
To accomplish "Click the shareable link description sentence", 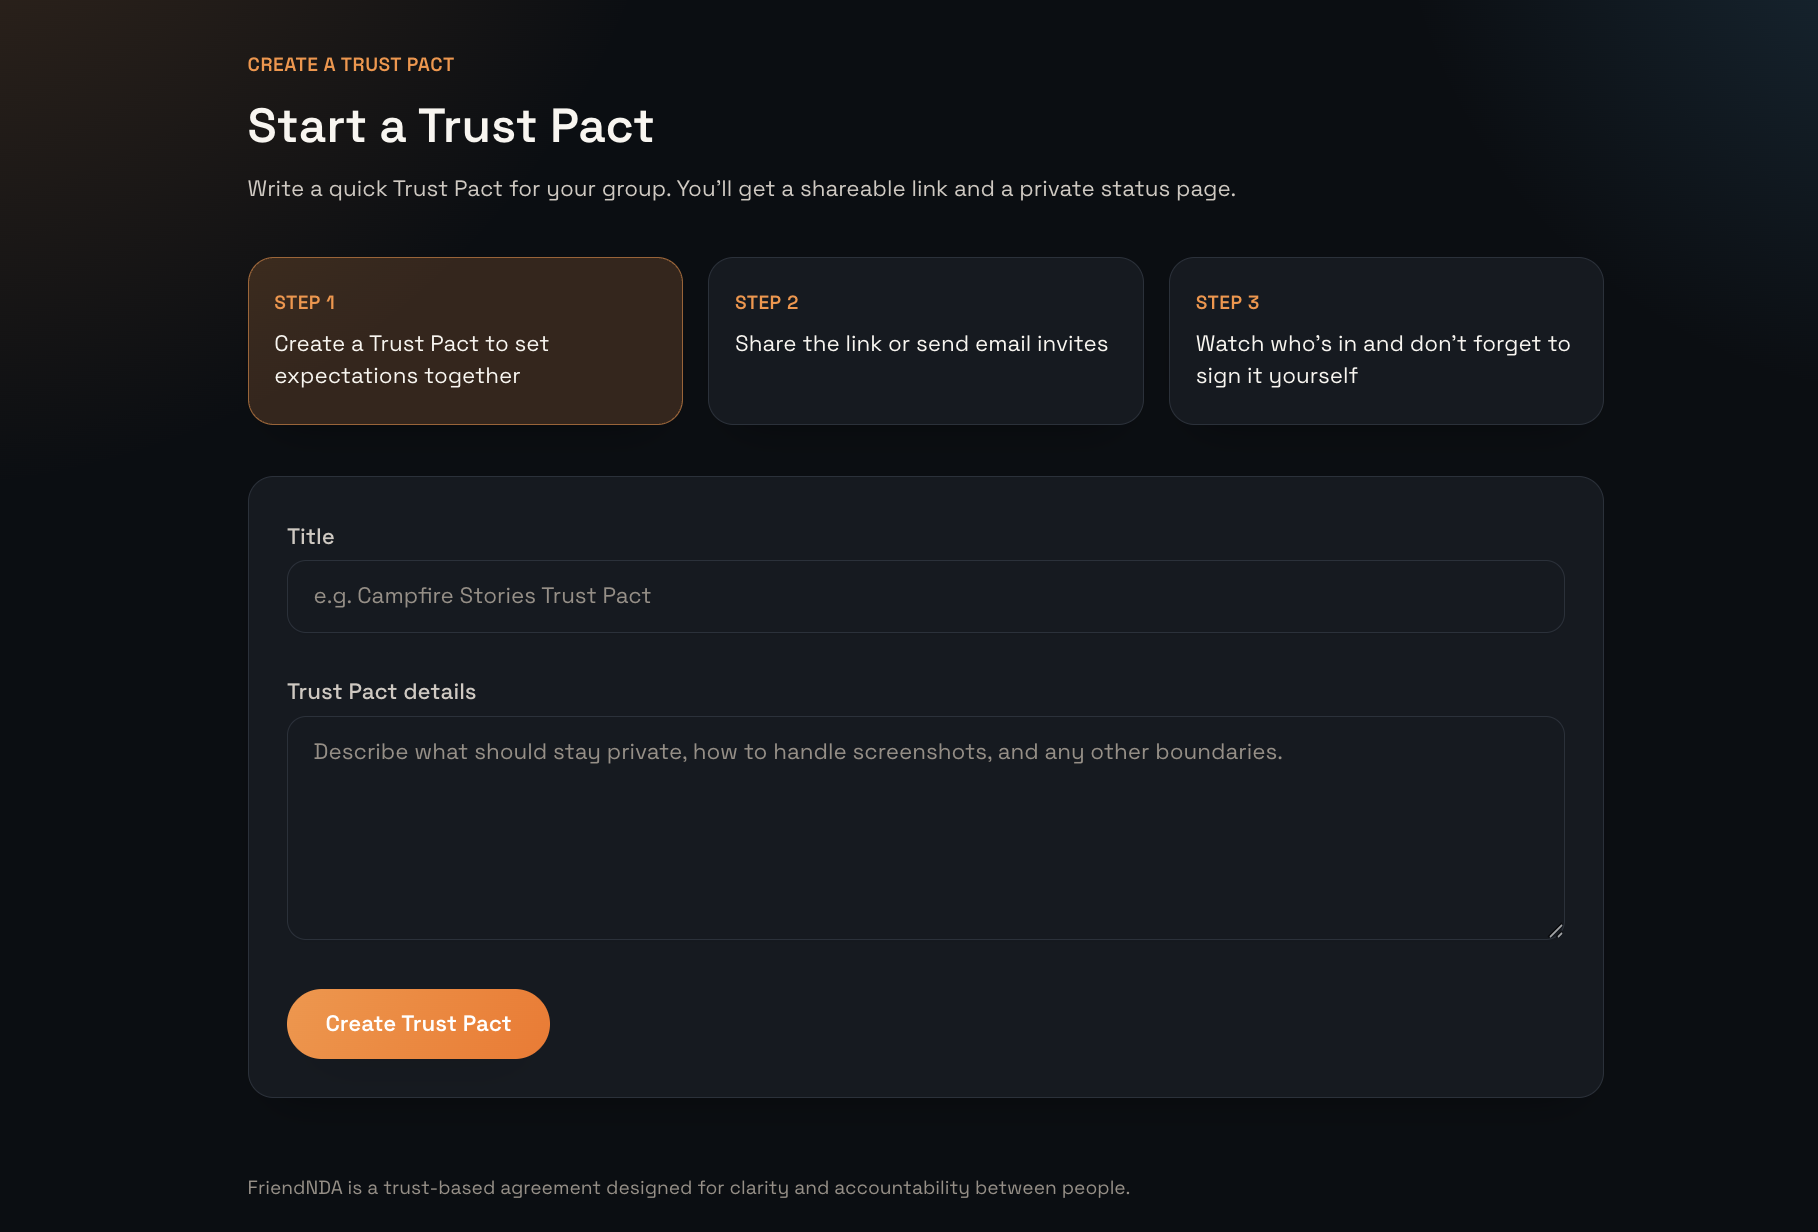I will [742, 188].
